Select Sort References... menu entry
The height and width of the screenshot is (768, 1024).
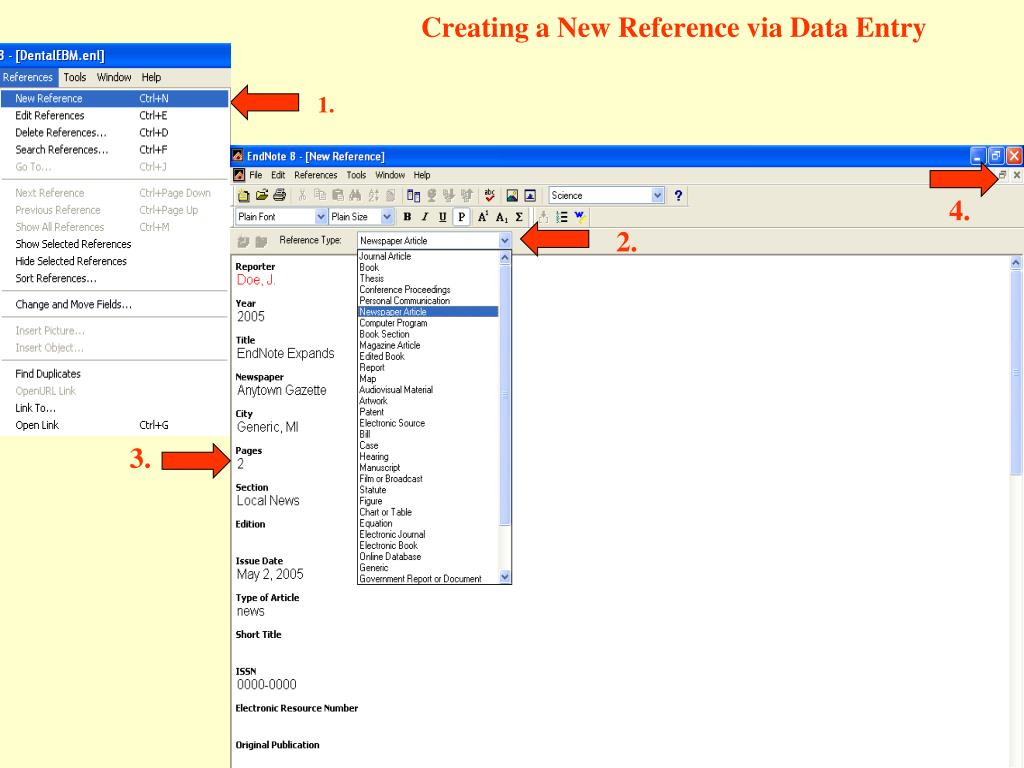click(115, 278)
